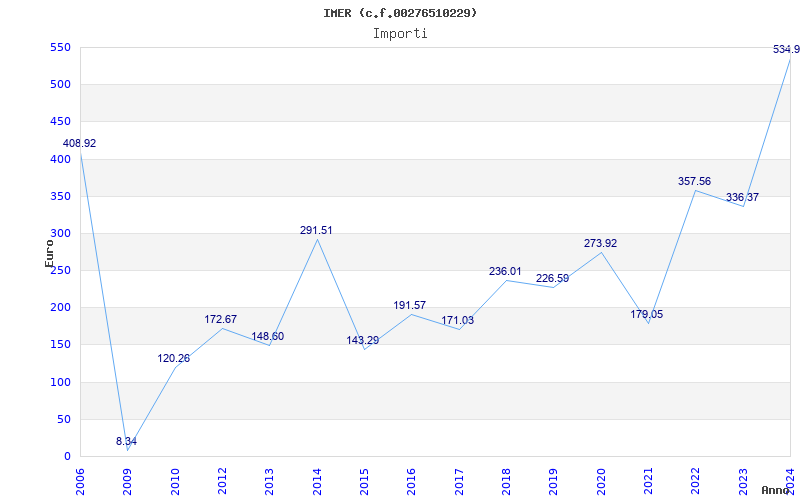Select the 236.01 data label for 2018
The image size is (800, 500).
tap(505, 271)
